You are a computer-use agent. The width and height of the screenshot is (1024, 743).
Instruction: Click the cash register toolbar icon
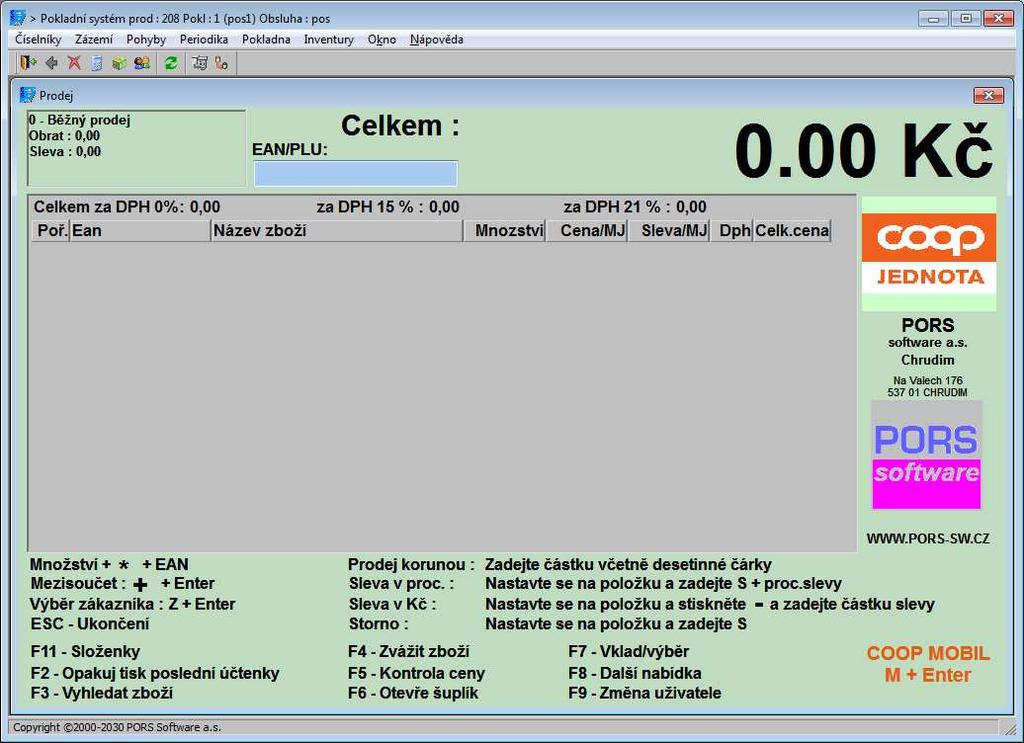pyautogui.click(x=200, y=63)
